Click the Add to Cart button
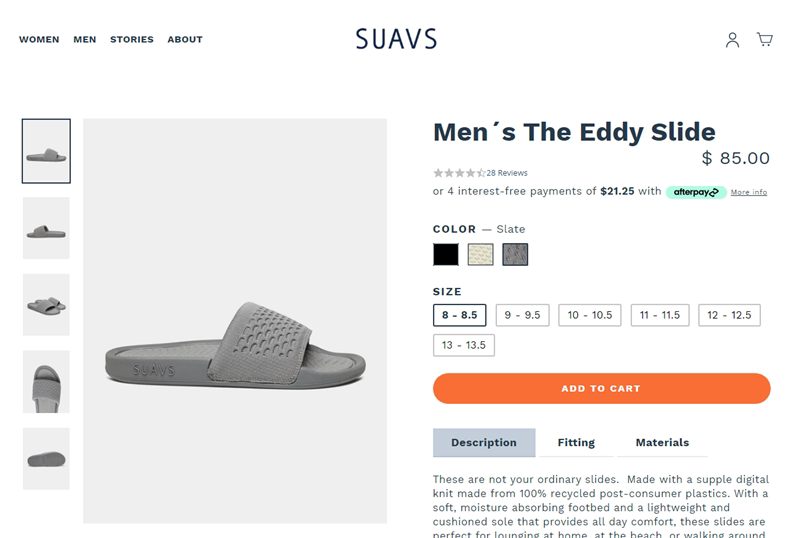This screenshot has width=800, height=538. click(601, 388)
